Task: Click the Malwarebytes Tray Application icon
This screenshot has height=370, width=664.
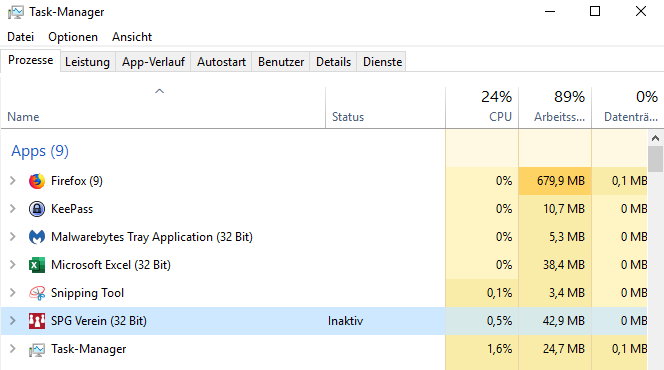Action: tap(37, 237)
